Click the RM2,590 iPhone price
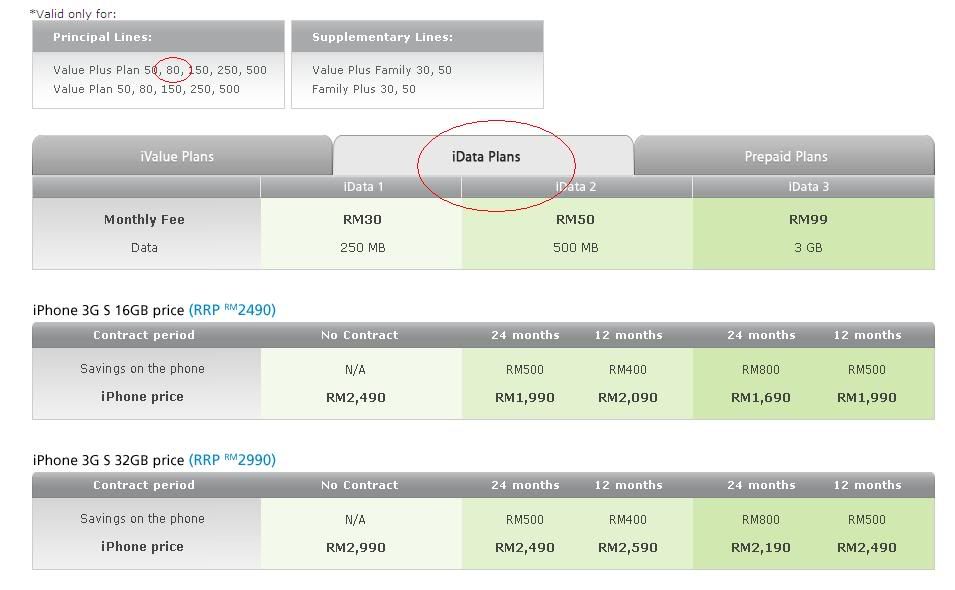Viewport: 955px width, 590px height. [628, 547]
